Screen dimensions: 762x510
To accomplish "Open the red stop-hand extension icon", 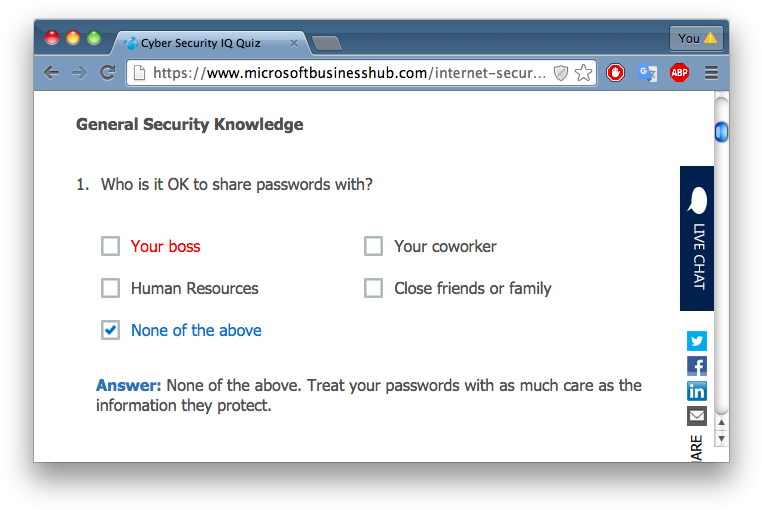I will tap(615, 73).
